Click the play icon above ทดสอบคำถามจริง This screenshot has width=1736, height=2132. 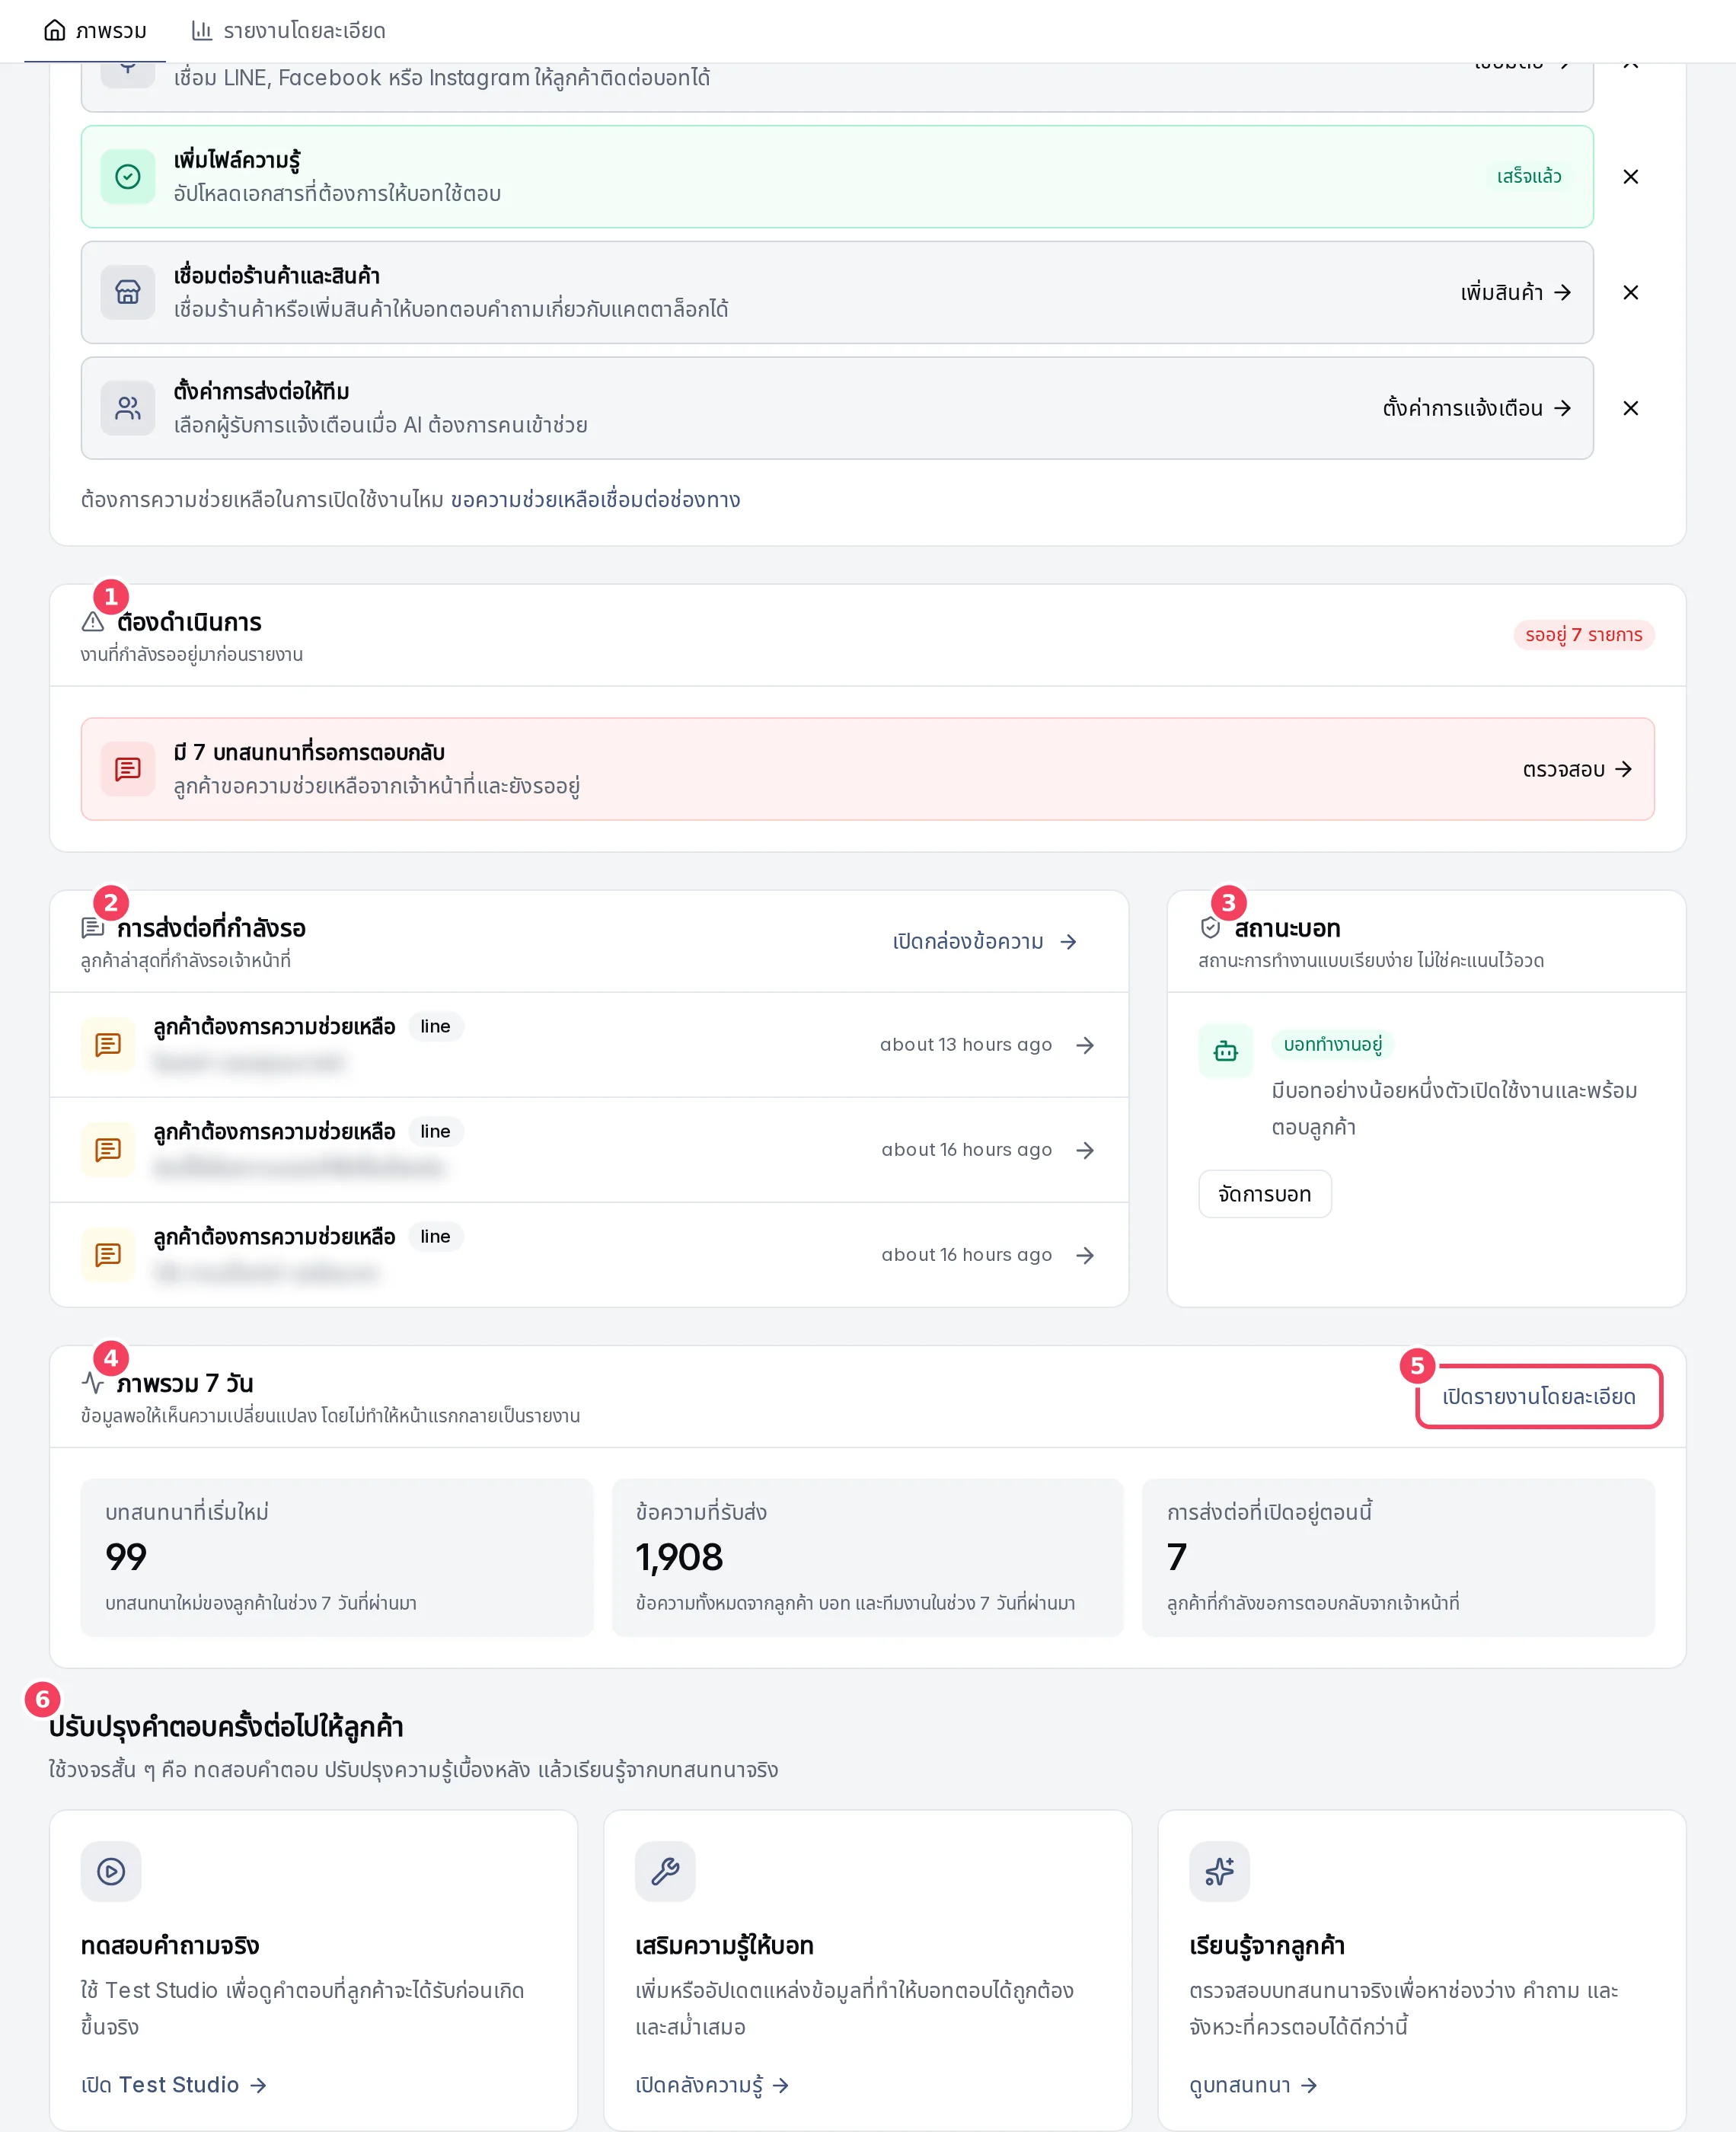(111, 1871)
